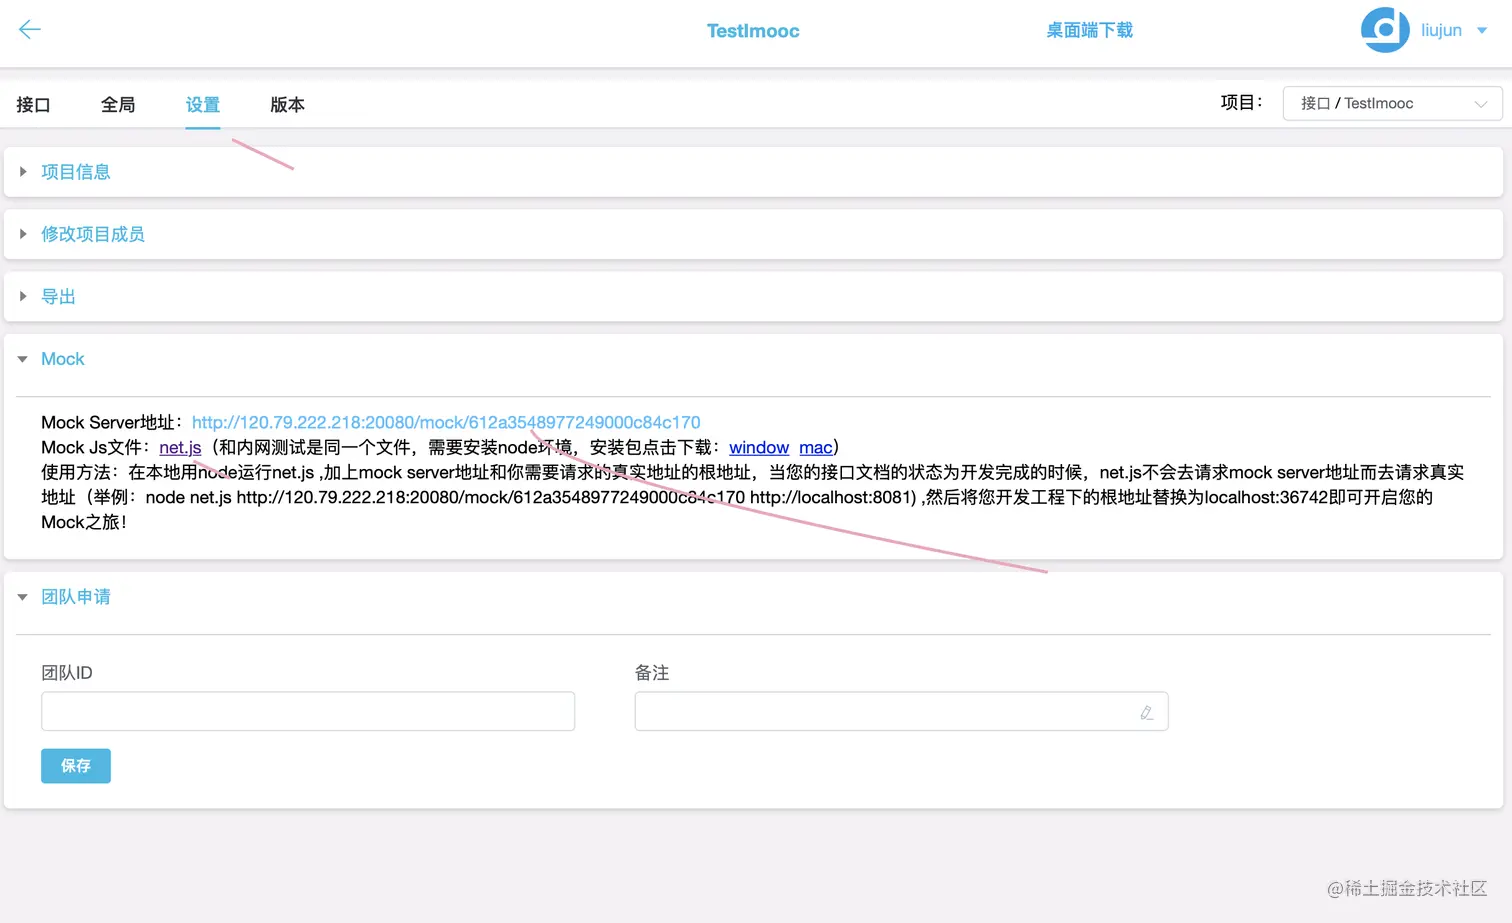The image size is (1512, 923).
Task: Click the 修改项目成员 section title
Action: (x=93, y=234)
